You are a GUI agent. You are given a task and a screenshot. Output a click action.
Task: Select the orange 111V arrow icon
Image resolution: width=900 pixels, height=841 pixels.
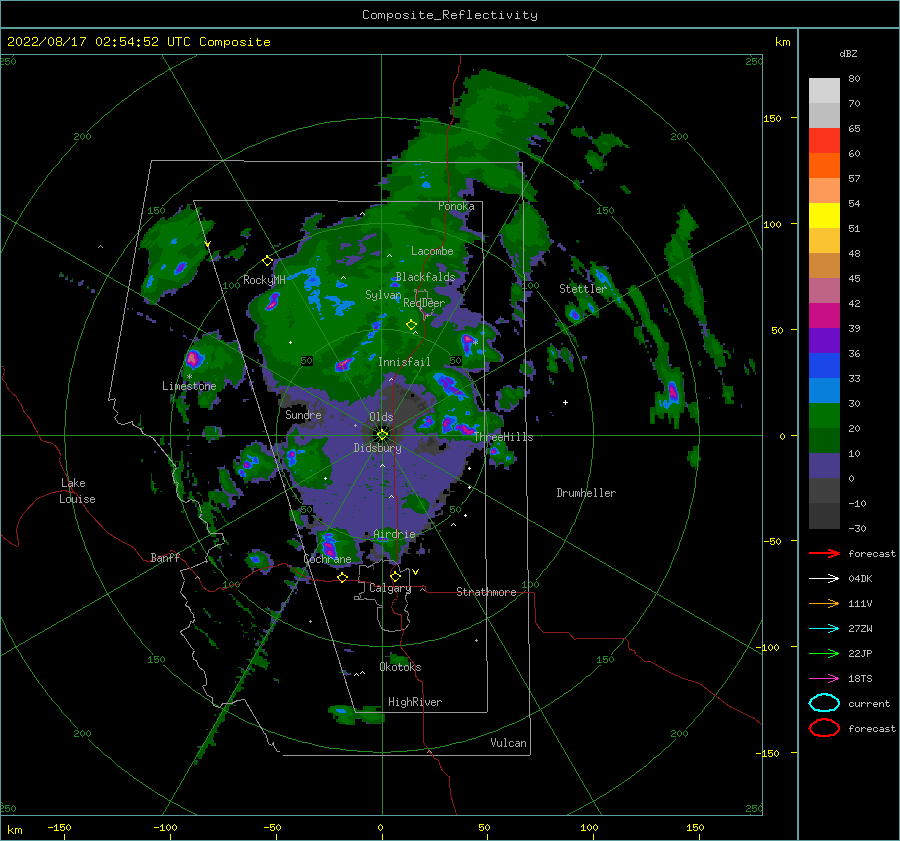[x=824, y=603]
